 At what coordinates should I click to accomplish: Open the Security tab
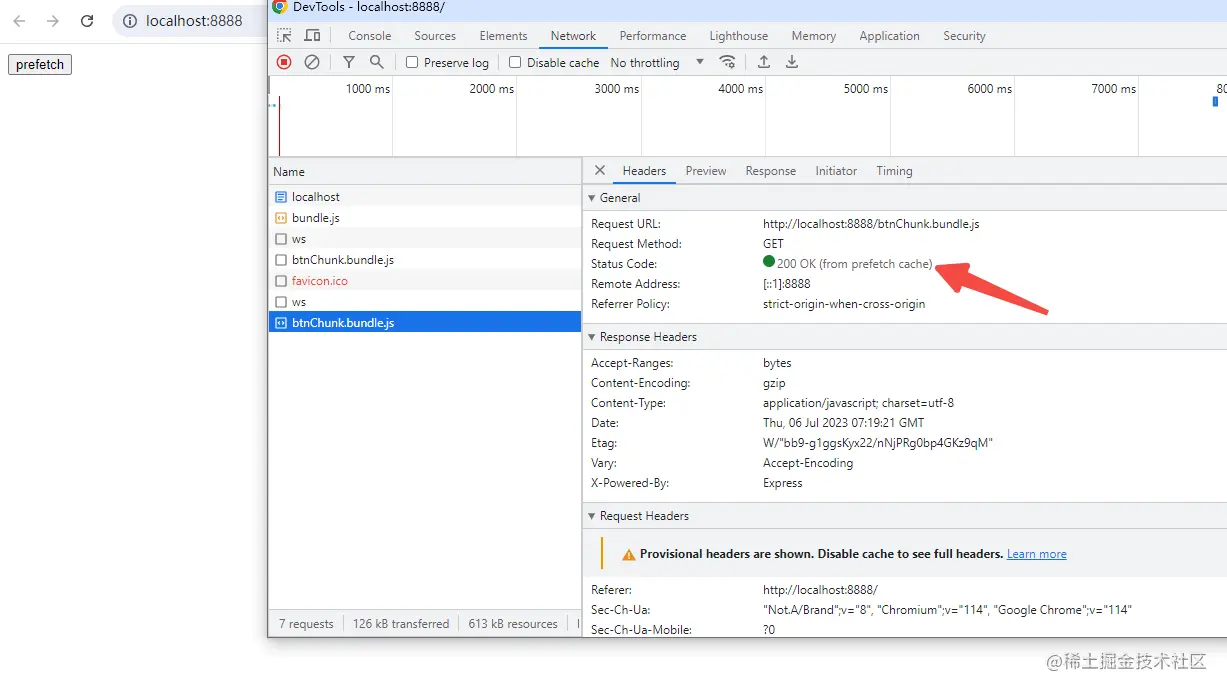964,36
